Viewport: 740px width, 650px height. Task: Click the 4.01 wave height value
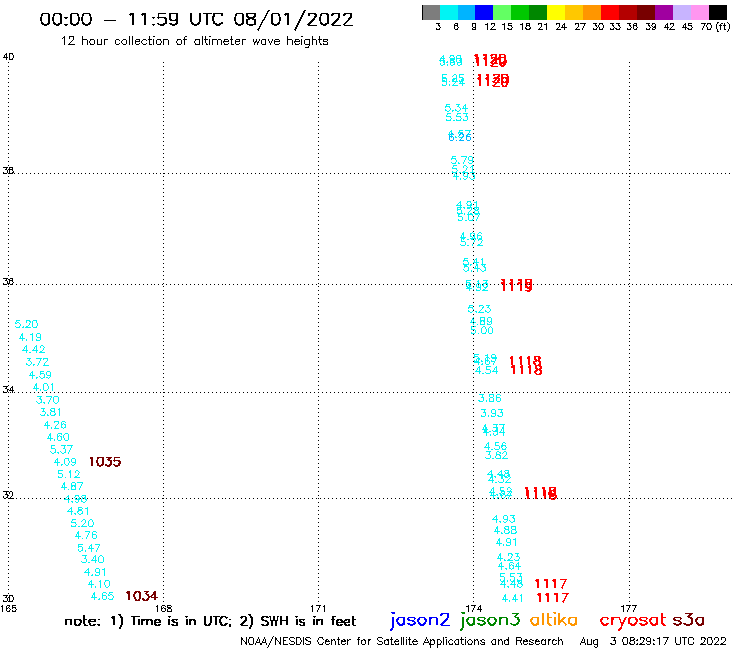click(43, 388)
